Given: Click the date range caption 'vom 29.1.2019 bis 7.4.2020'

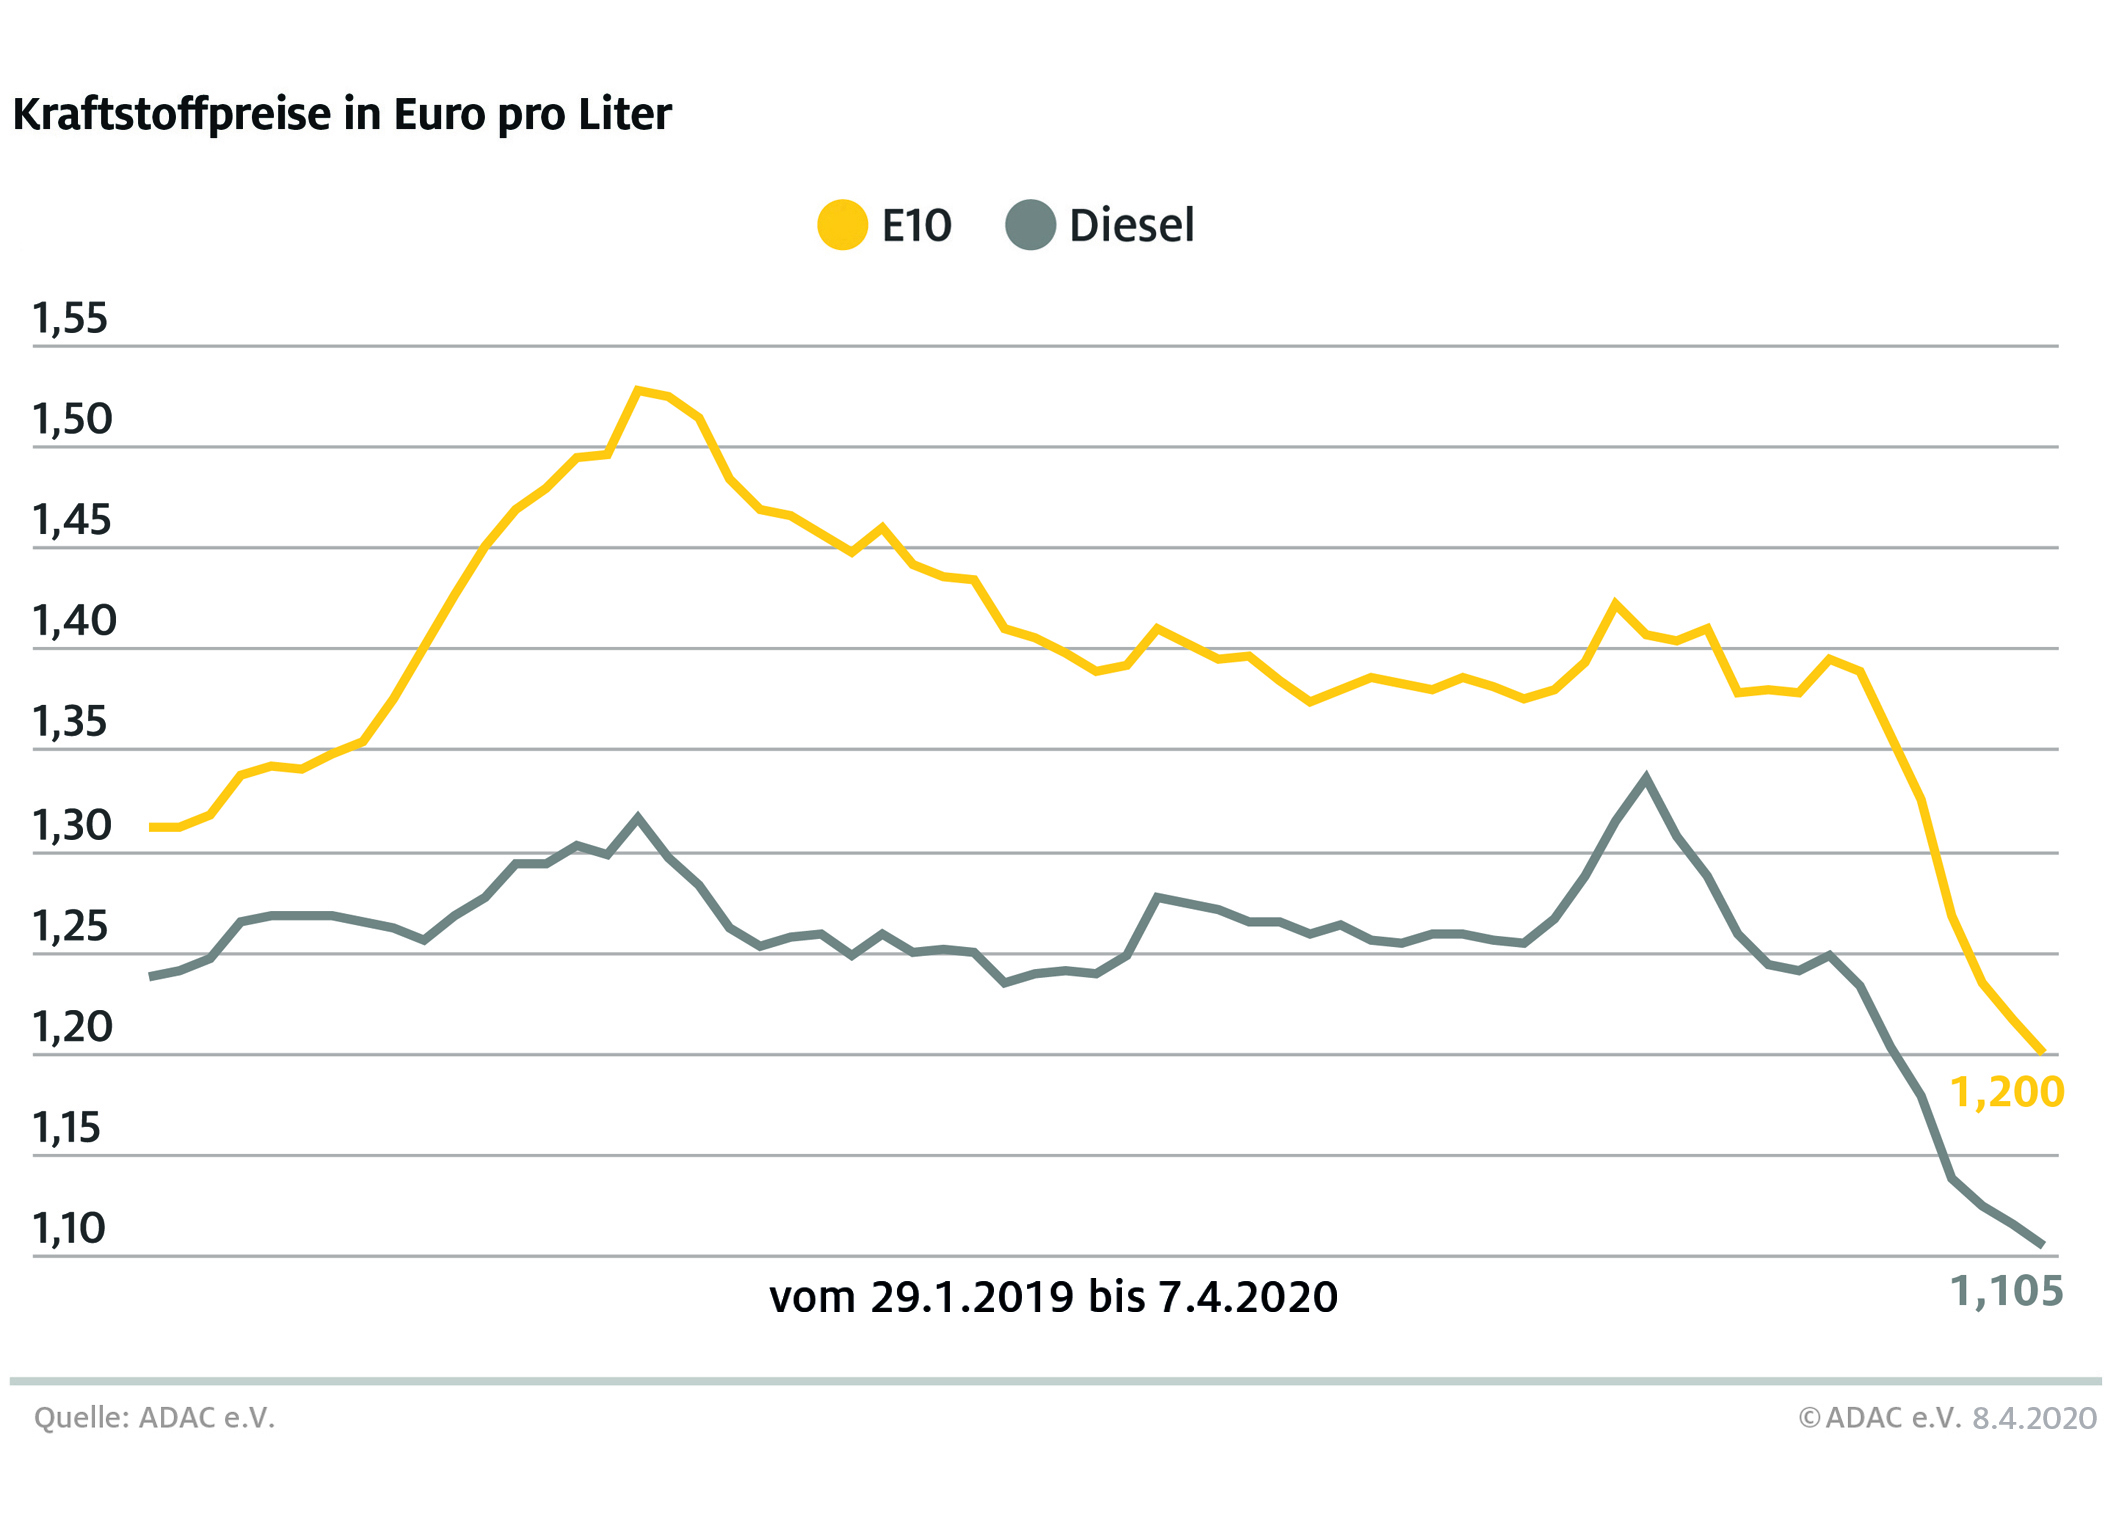Looking at the screenshot, I should tap(1053, 1298).
